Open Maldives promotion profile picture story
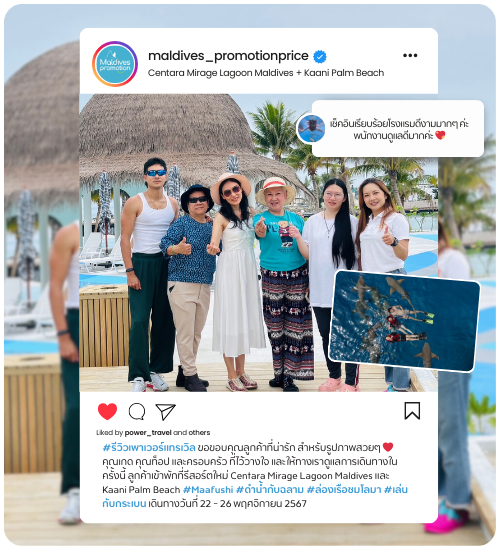 point(115,64)
